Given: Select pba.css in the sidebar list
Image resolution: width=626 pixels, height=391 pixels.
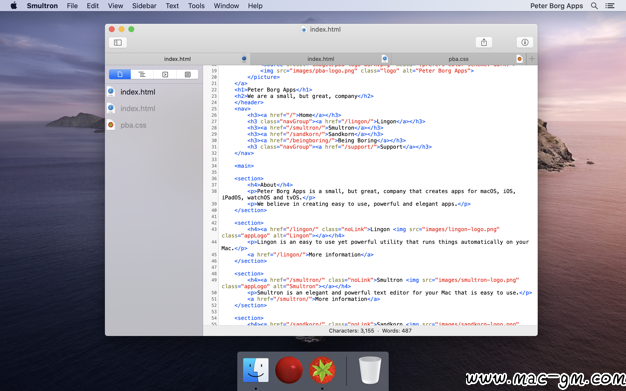Looking at the screenshot, I should (154, 125).
